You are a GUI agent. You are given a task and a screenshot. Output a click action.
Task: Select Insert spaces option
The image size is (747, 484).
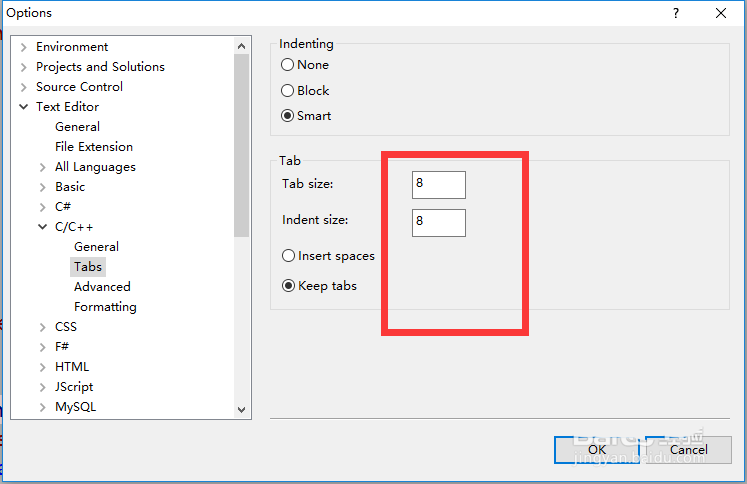click(x=289, y=256)
